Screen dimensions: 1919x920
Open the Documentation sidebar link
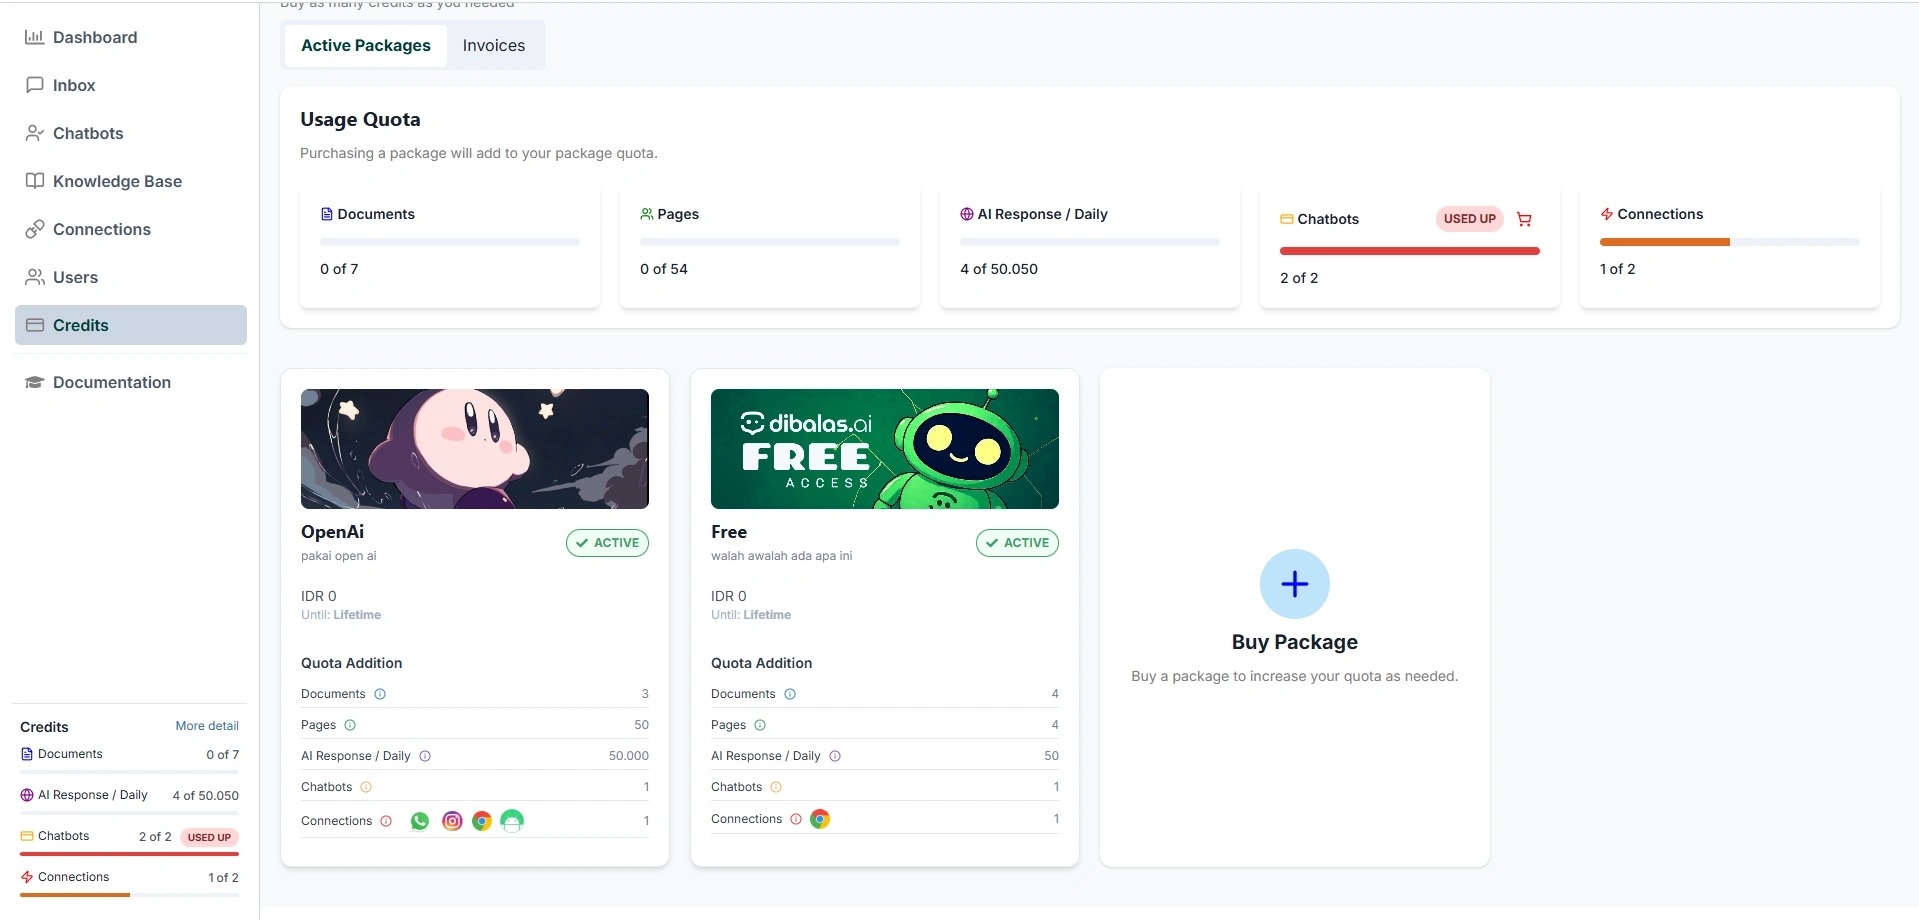pos(112,383)
